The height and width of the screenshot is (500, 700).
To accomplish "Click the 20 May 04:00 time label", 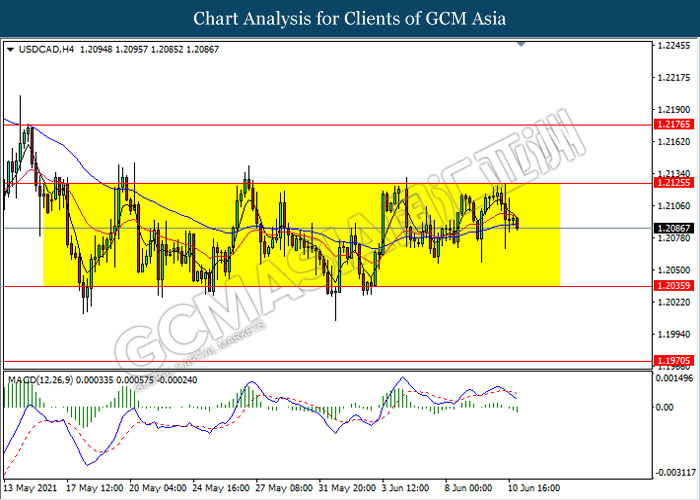I will click(x=158, y=488).
